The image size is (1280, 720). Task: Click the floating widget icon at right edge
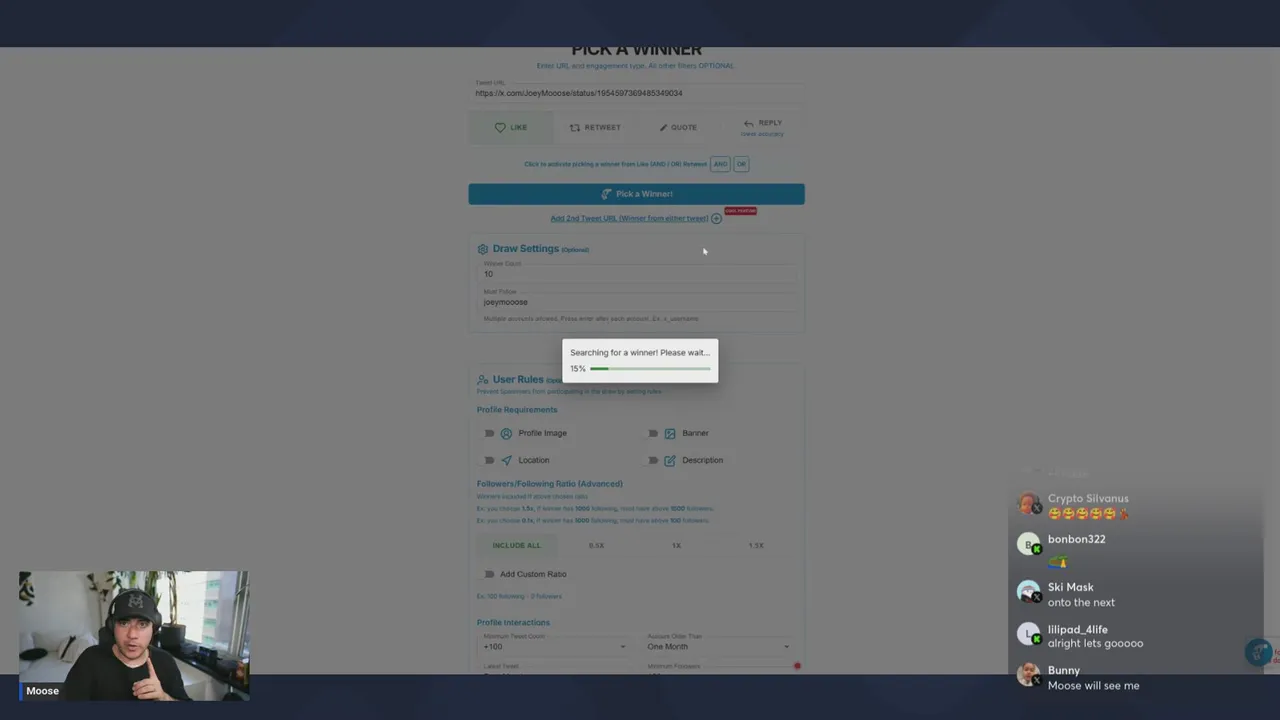[1258, 652]
